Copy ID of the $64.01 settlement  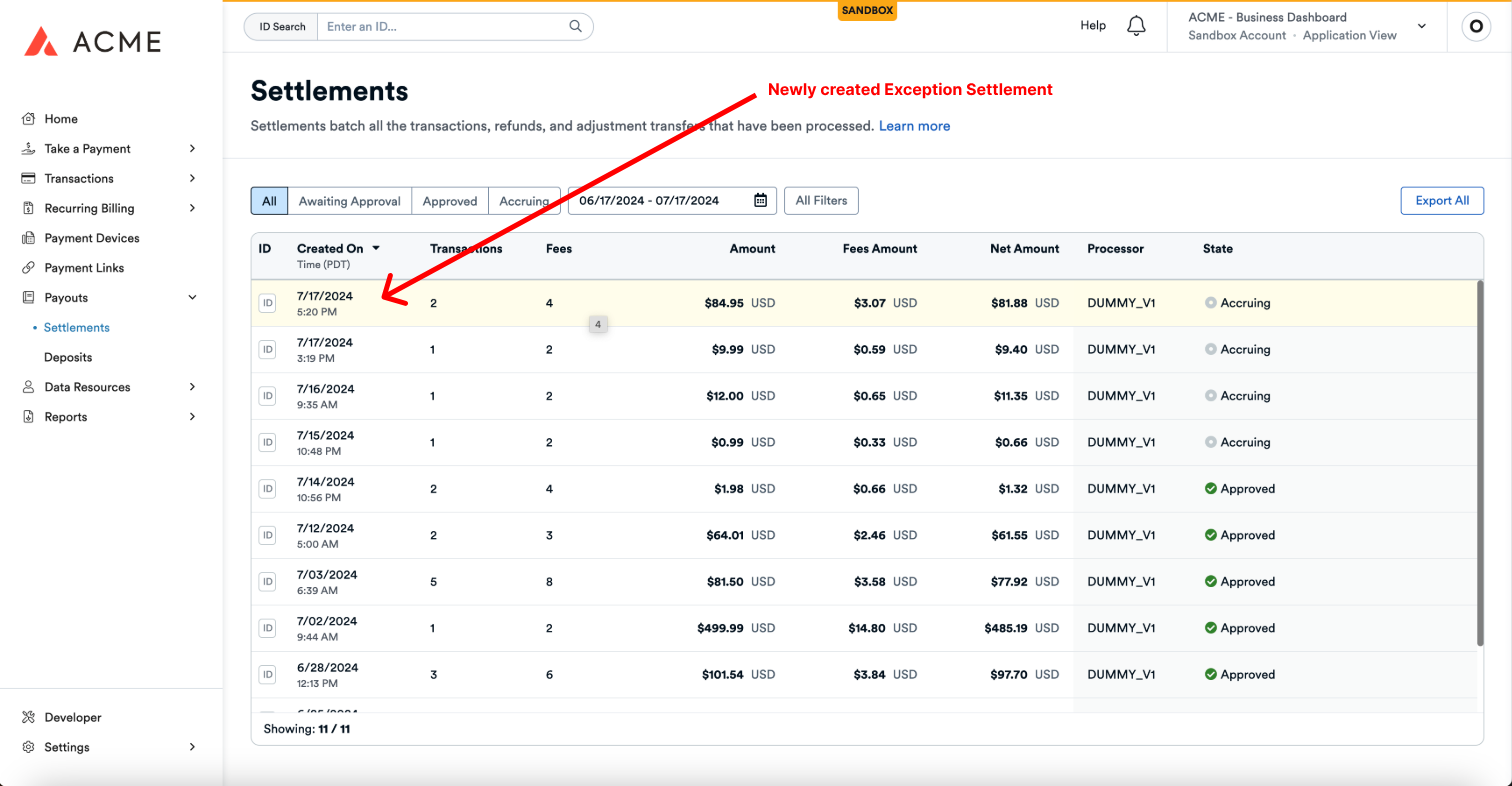tap(267, 535)
